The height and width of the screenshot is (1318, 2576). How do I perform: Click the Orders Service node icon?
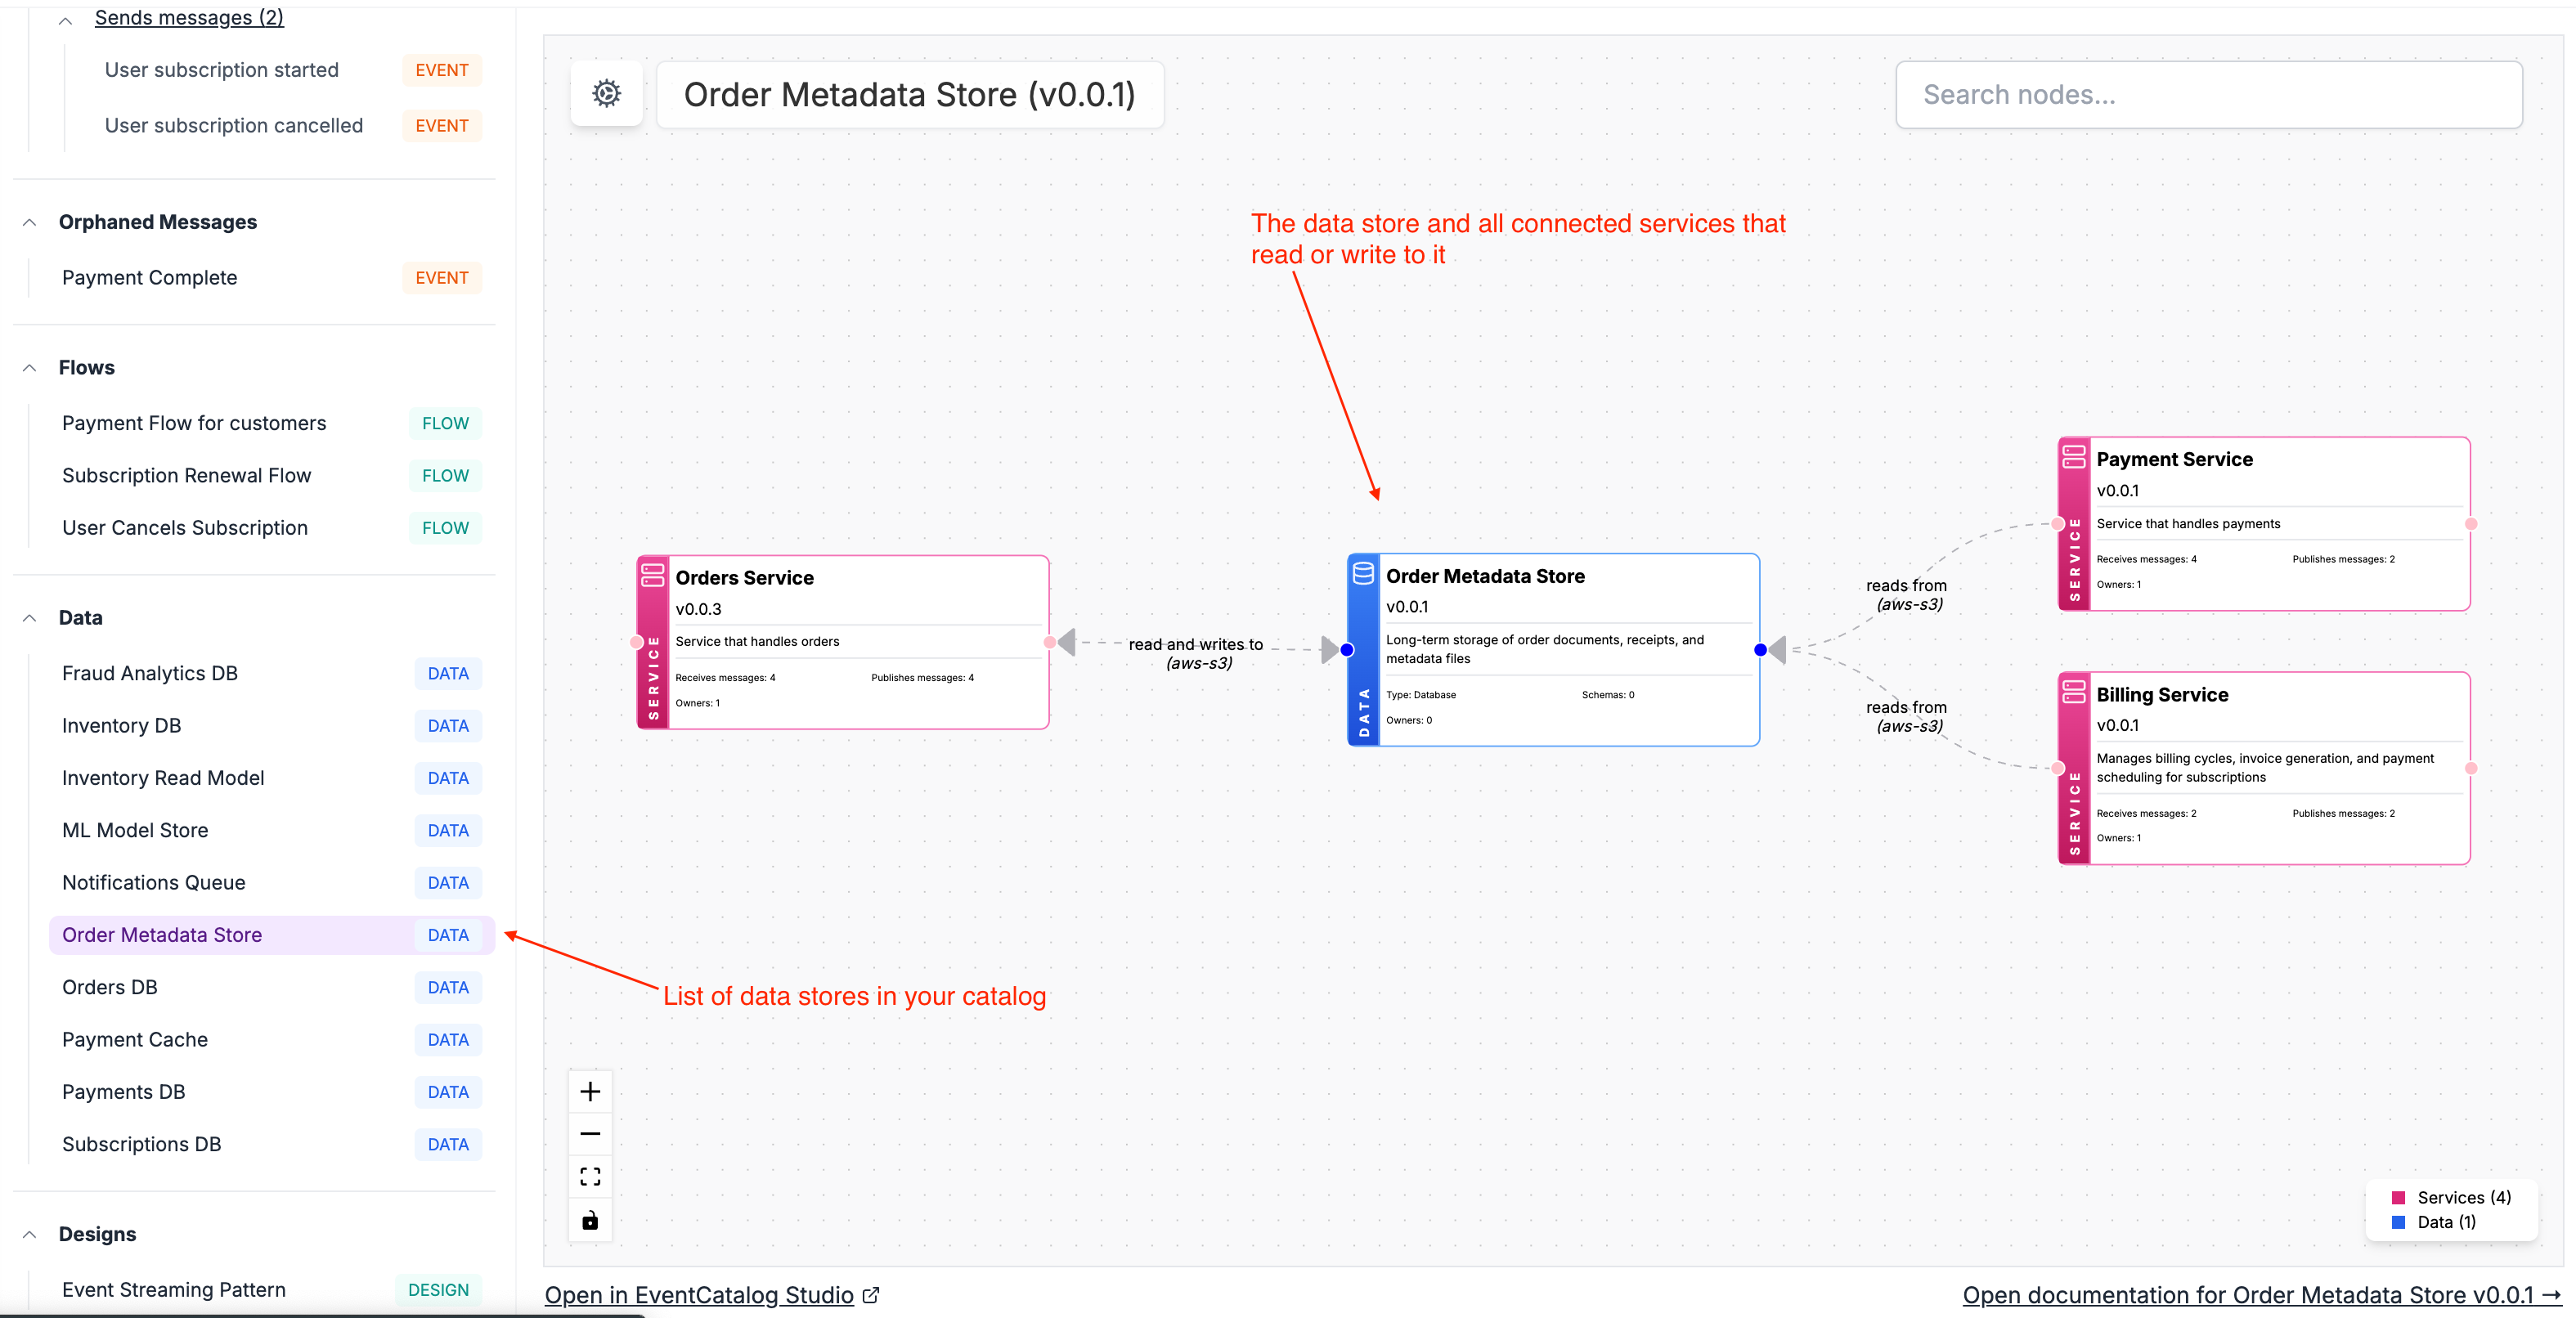coord(653,575)
